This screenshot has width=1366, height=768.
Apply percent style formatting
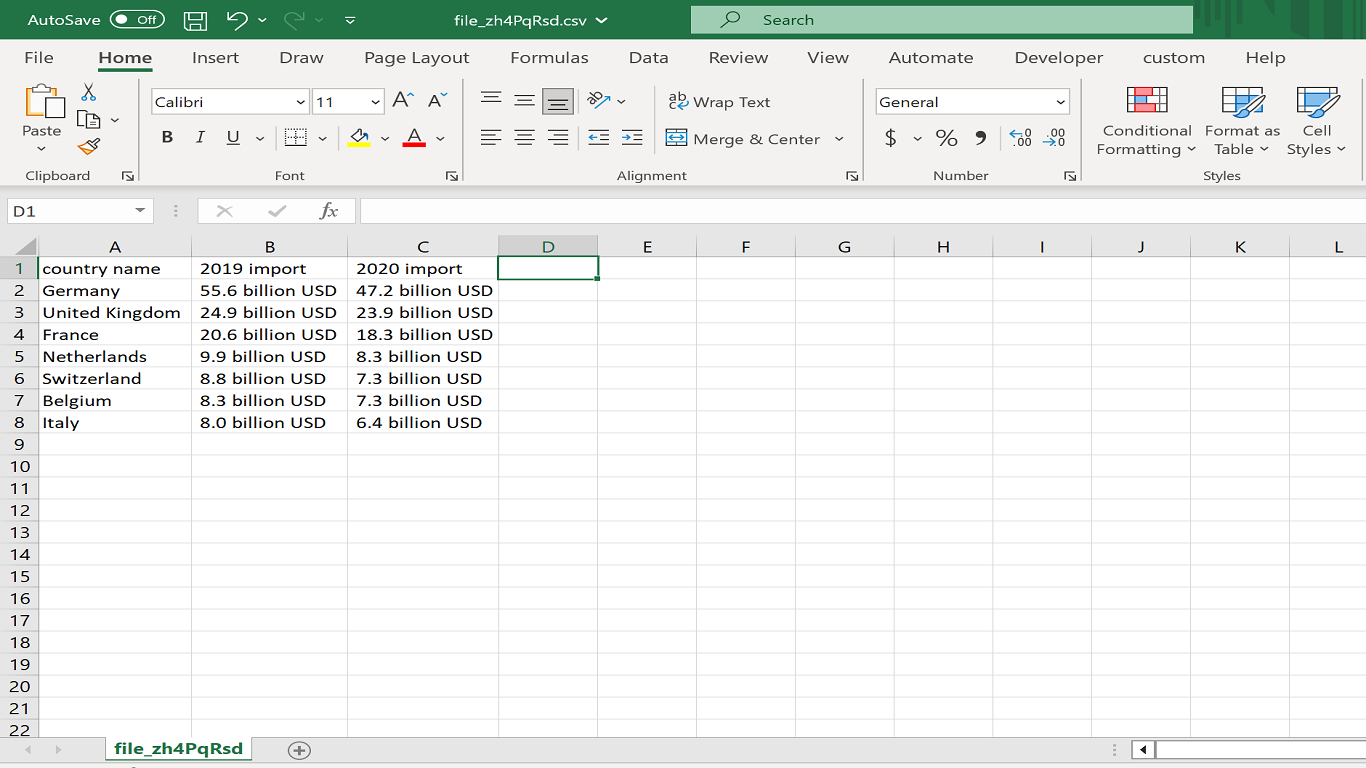(x=946, y=138)
